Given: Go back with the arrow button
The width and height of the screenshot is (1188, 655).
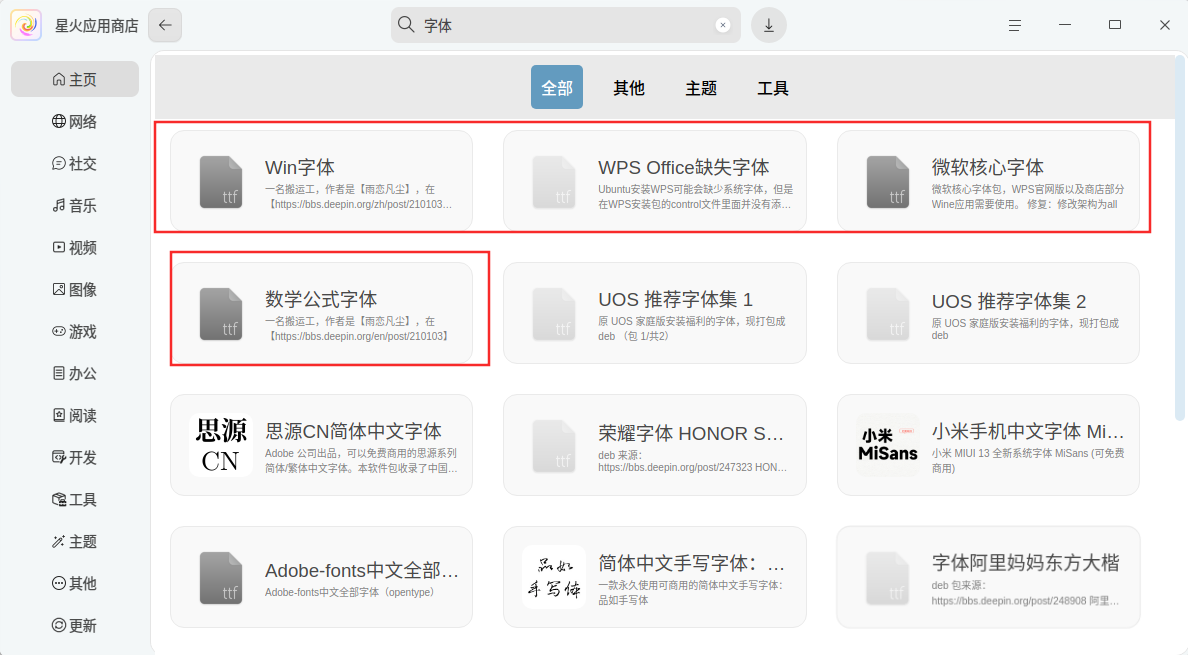Looking at the screenshot, I should 165,25.
